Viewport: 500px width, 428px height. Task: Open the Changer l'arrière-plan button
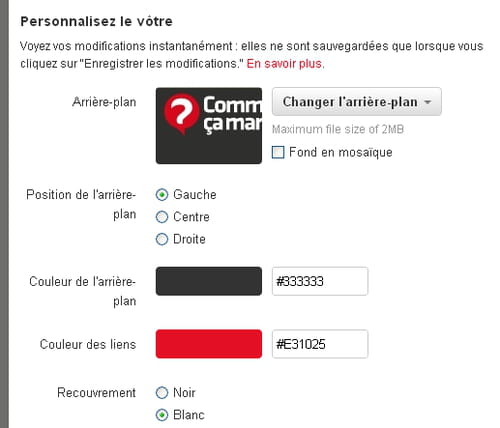[357, 102]
